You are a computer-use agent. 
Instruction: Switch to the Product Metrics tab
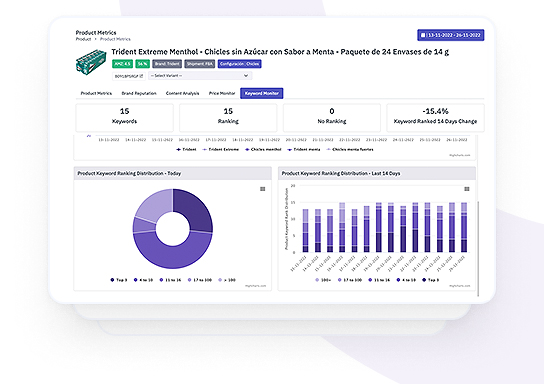tap(96, 93)
